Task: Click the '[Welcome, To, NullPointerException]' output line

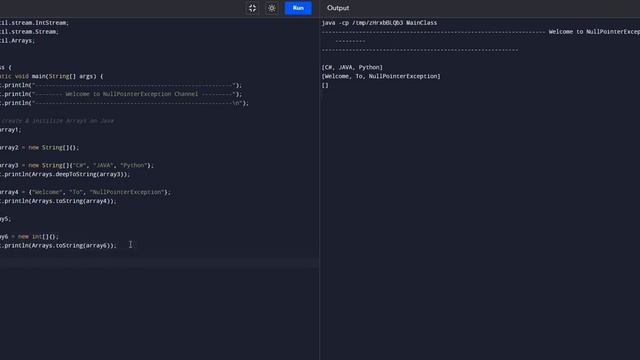Action: click(381, 76)
